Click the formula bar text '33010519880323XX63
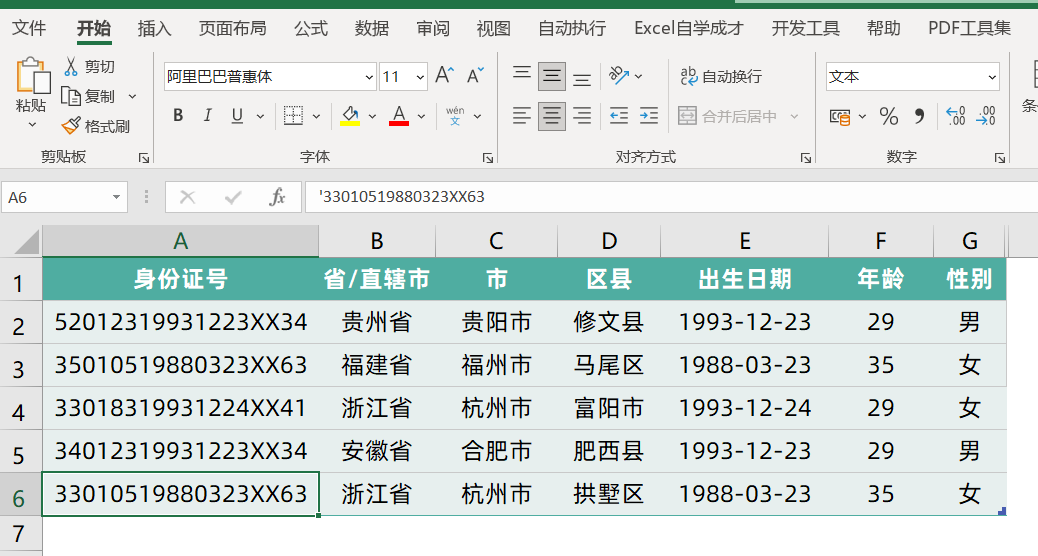Image resolution: width=1038 pixels, height=556 pixels. (402, 197)
